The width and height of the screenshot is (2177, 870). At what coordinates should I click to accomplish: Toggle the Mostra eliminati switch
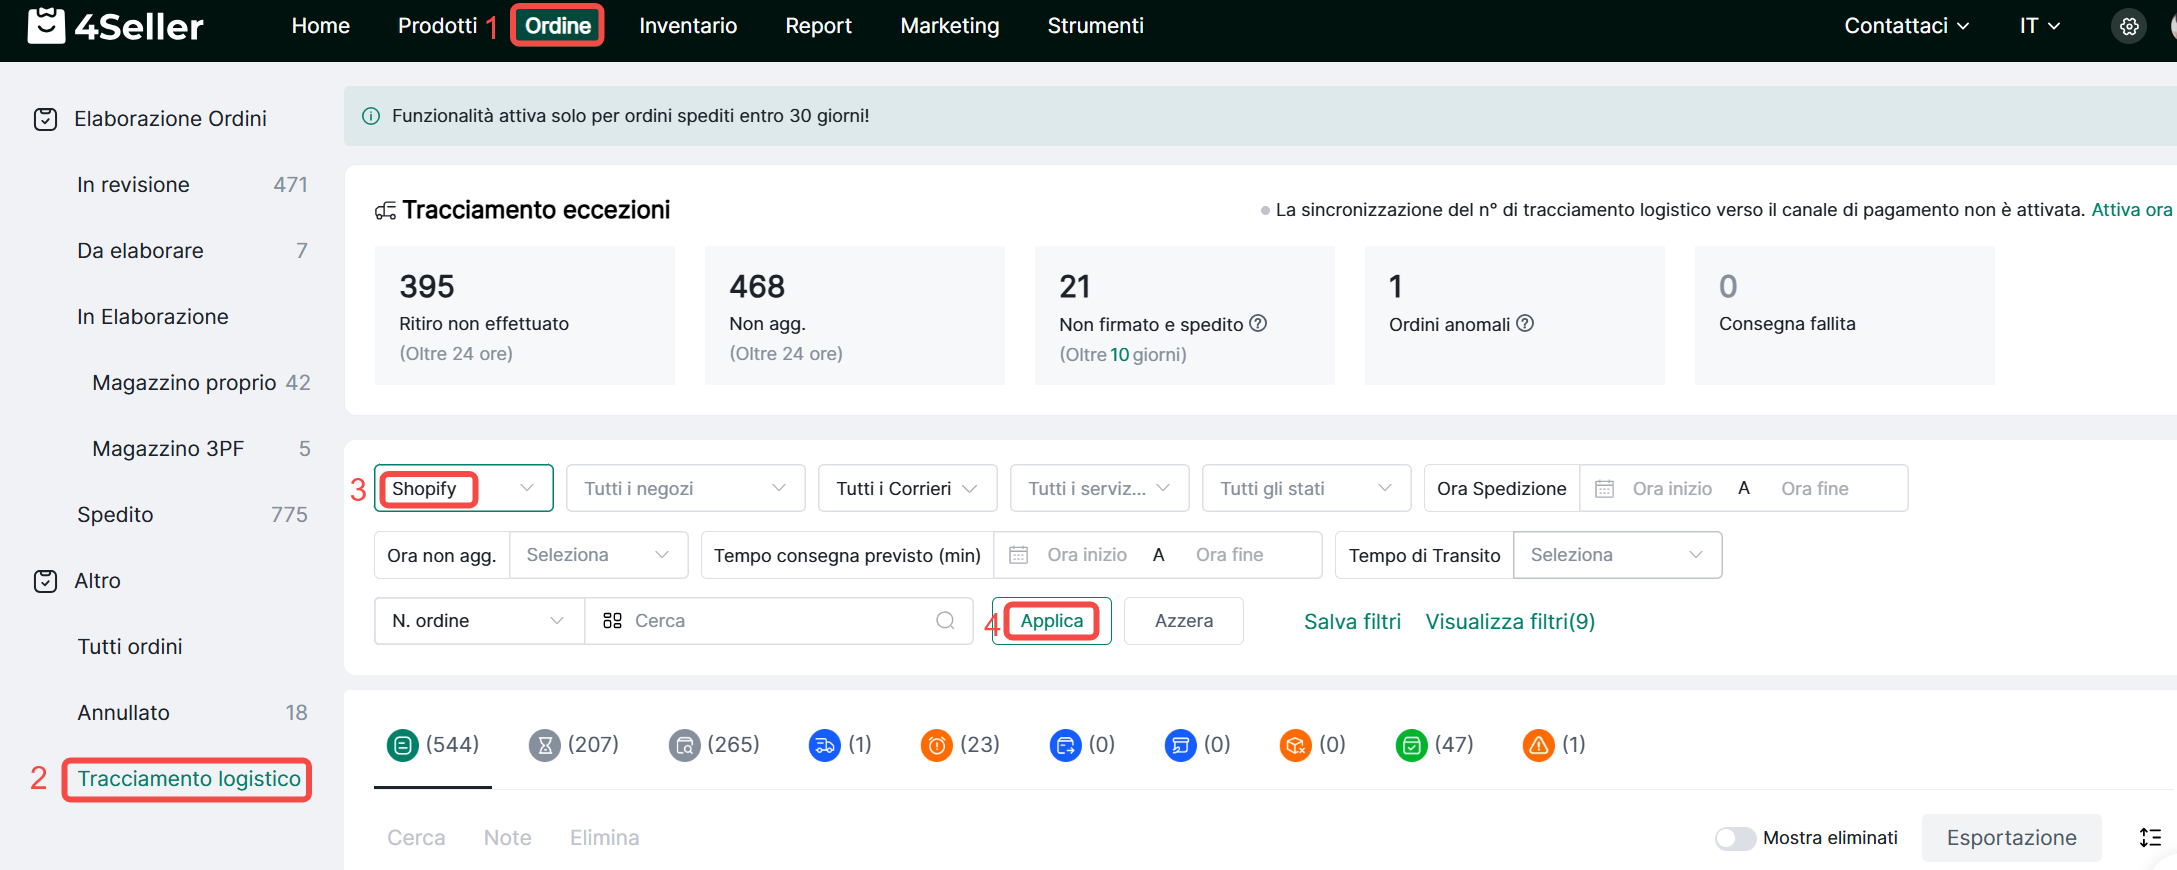pyautogui.click(x=1735, y=838)
